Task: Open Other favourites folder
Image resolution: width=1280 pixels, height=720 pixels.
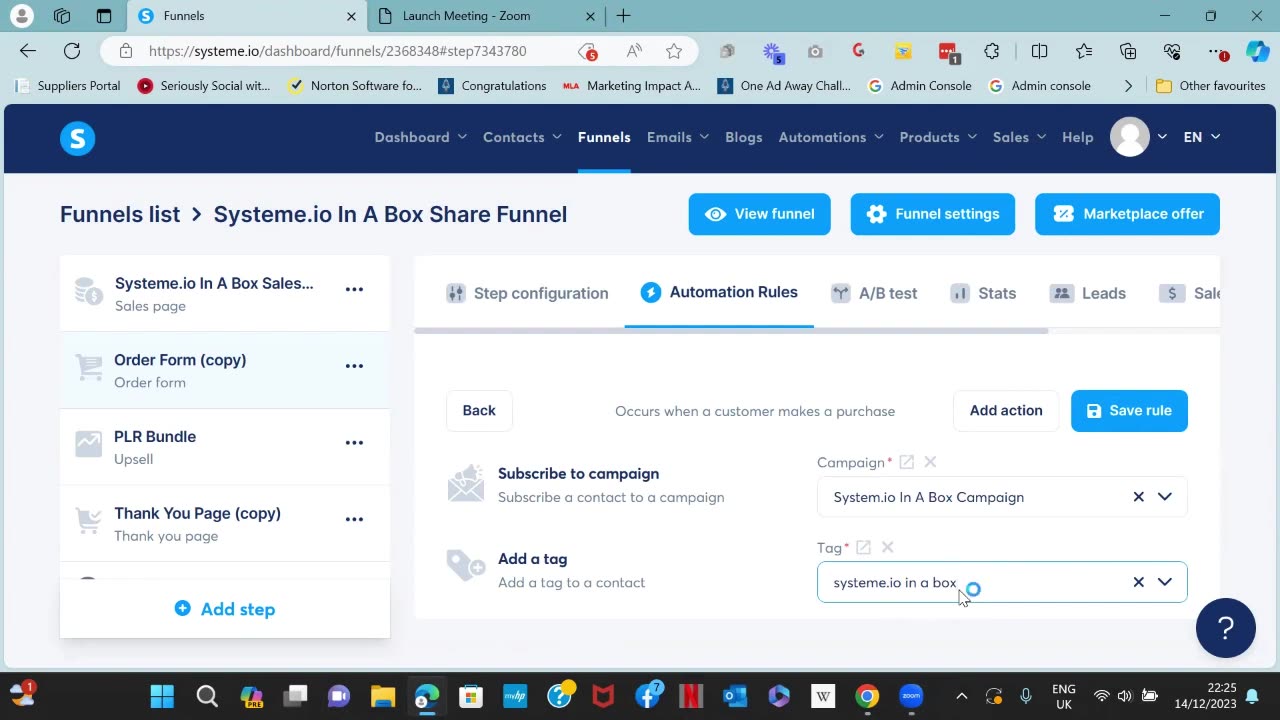Action: tap(1211, 86)
